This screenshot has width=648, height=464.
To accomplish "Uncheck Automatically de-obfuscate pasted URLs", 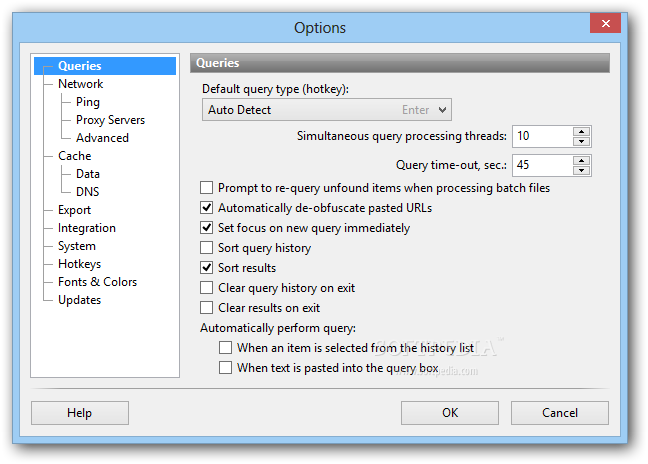I will coord(207,207).
